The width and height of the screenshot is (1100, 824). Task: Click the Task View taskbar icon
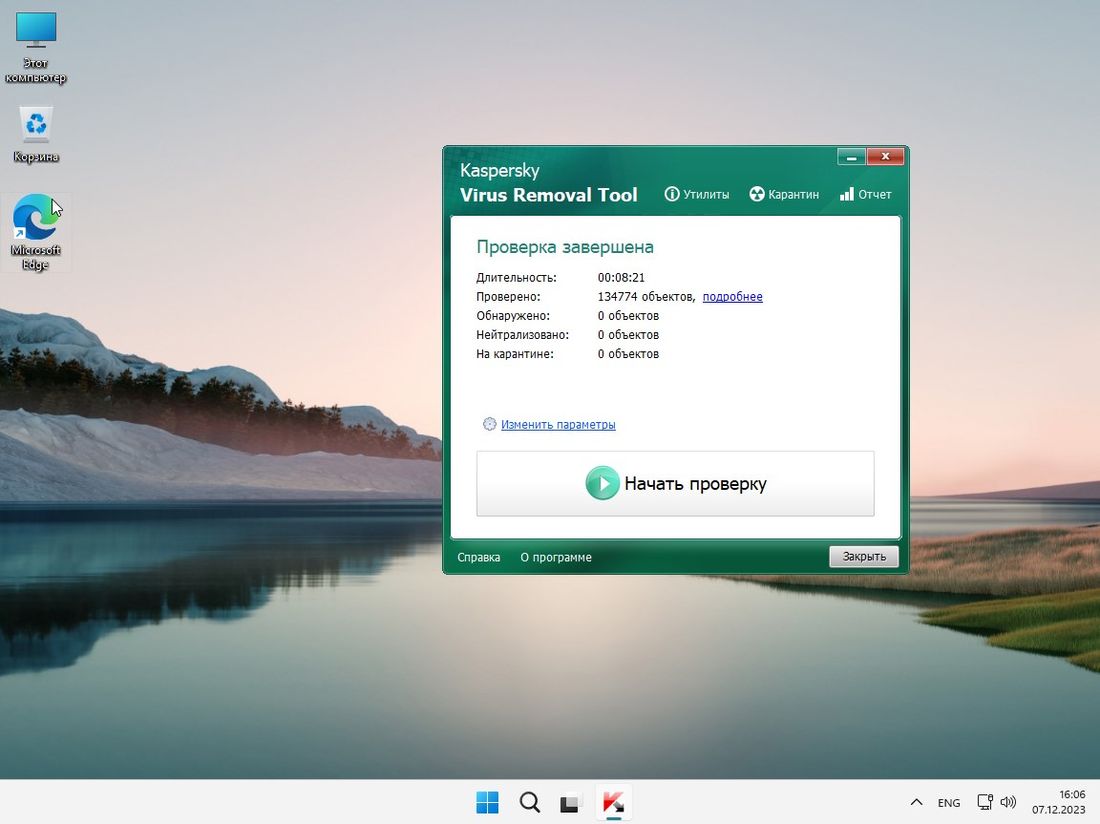[570, 802]
